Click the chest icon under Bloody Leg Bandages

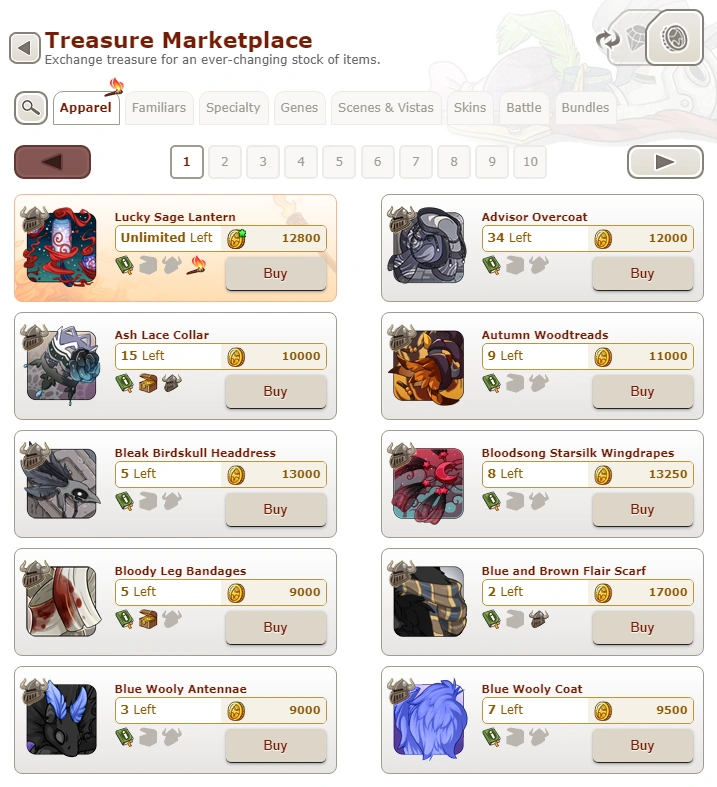pos(148,619)
